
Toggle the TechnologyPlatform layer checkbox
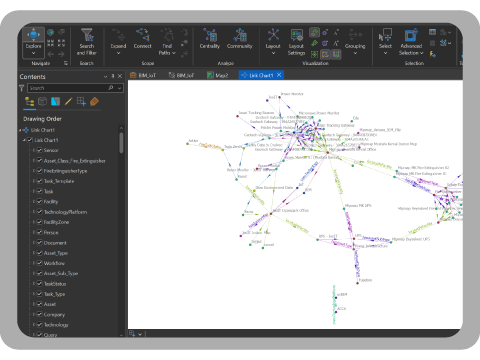39,212
